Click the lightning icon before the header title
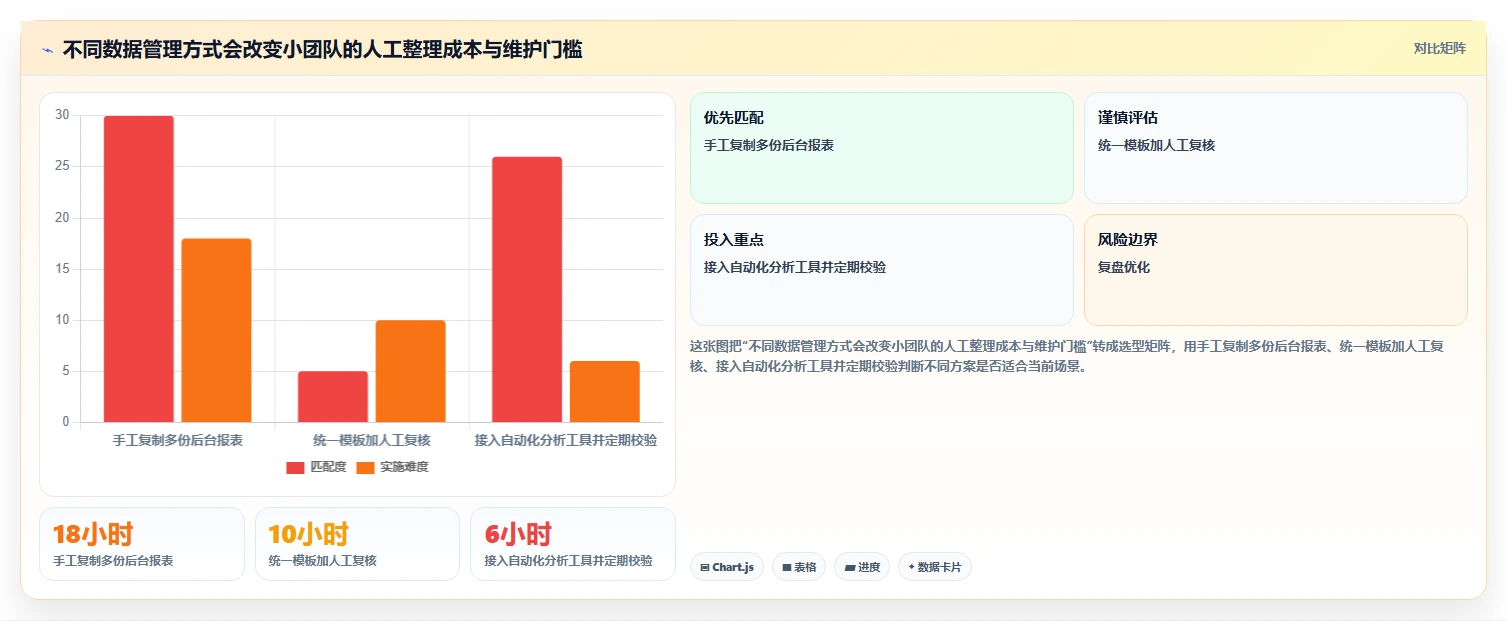This screenshot has height=621, width=1507. [x=47, y=50]
